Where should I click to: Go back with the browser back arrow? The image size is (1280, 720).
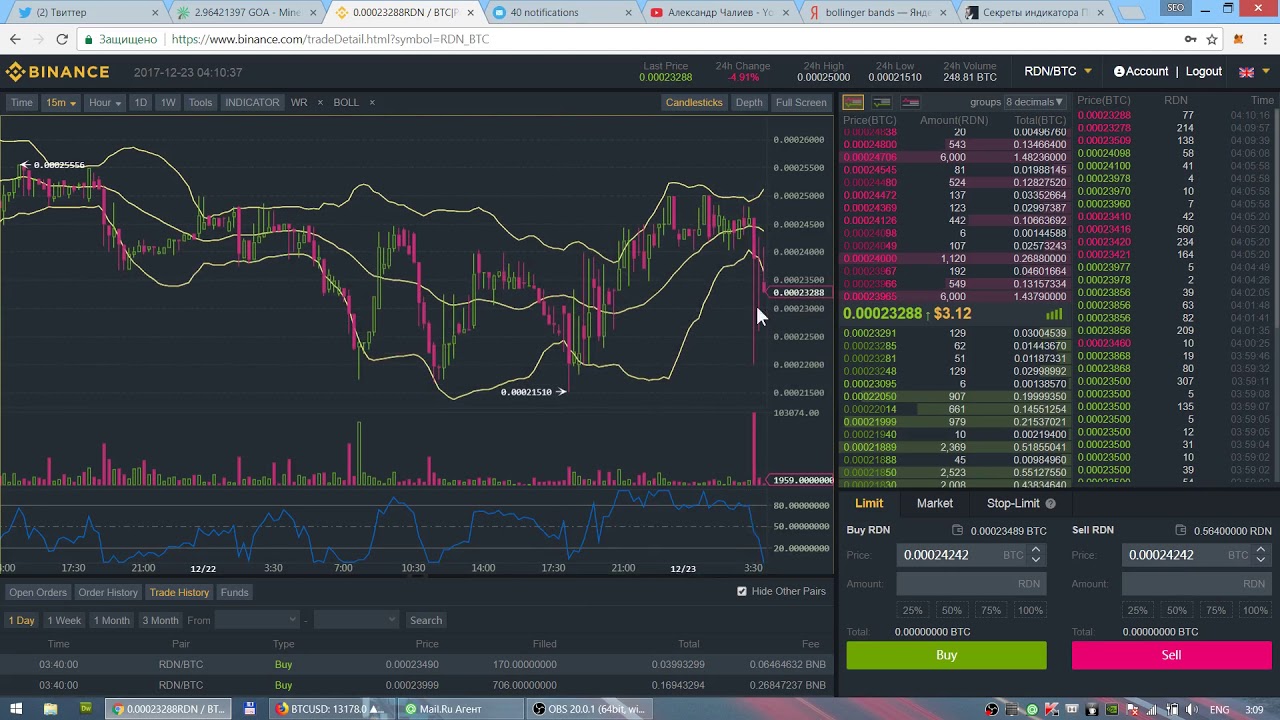coord(14,39)
